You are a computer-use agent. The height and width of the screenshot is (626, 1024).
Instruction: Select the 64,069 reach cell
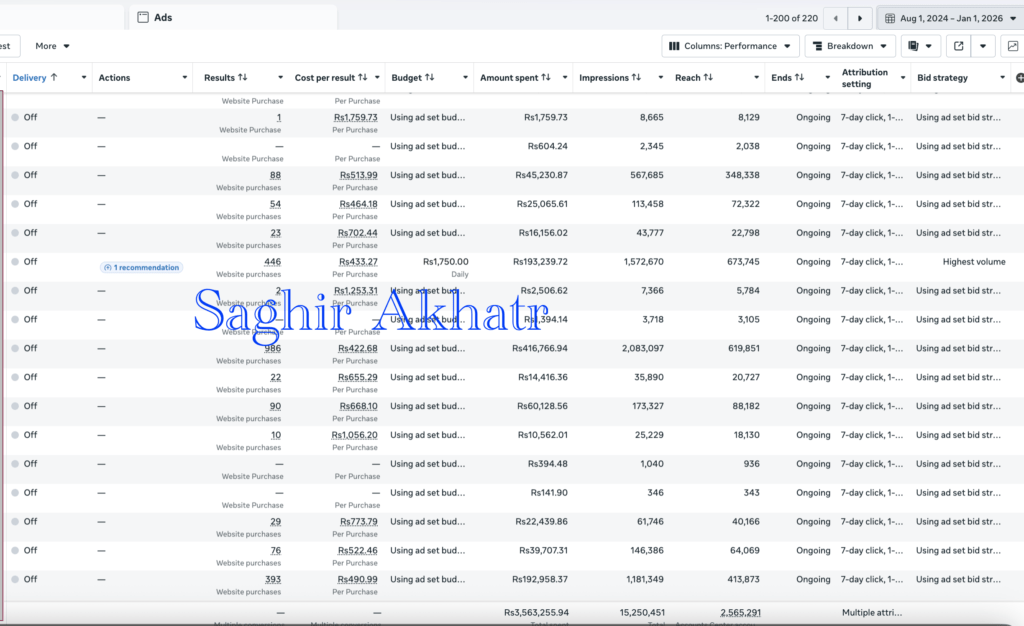pyautogui.click(x=744, y=550)
